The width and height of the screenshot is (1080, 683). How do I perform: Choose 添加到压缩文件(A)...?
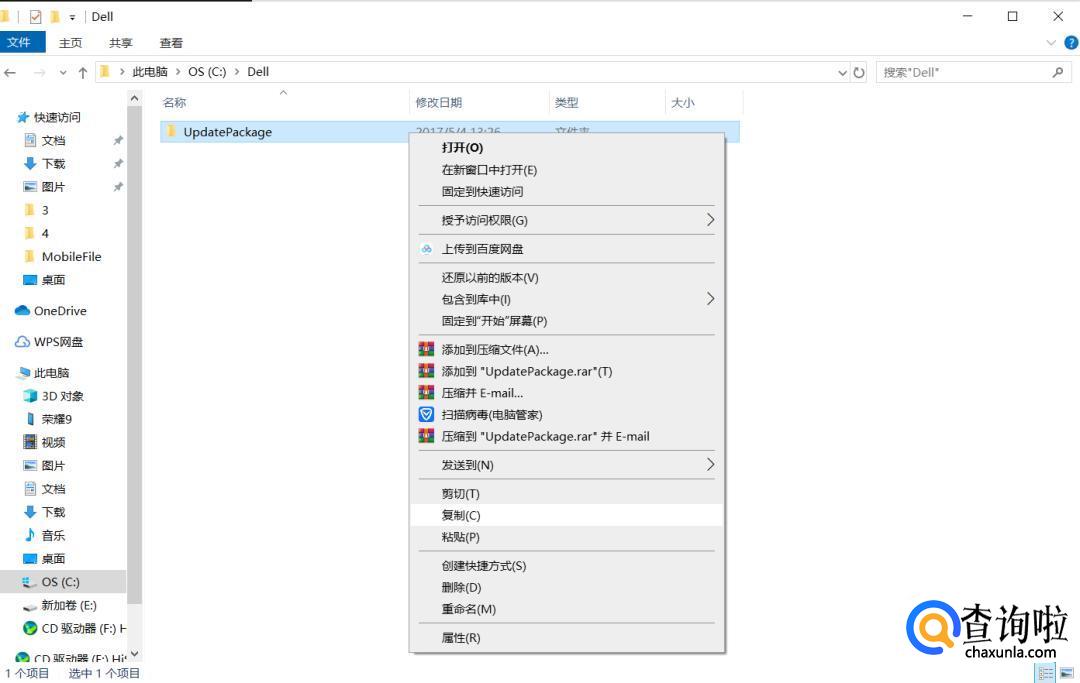[x=567, y=350]
